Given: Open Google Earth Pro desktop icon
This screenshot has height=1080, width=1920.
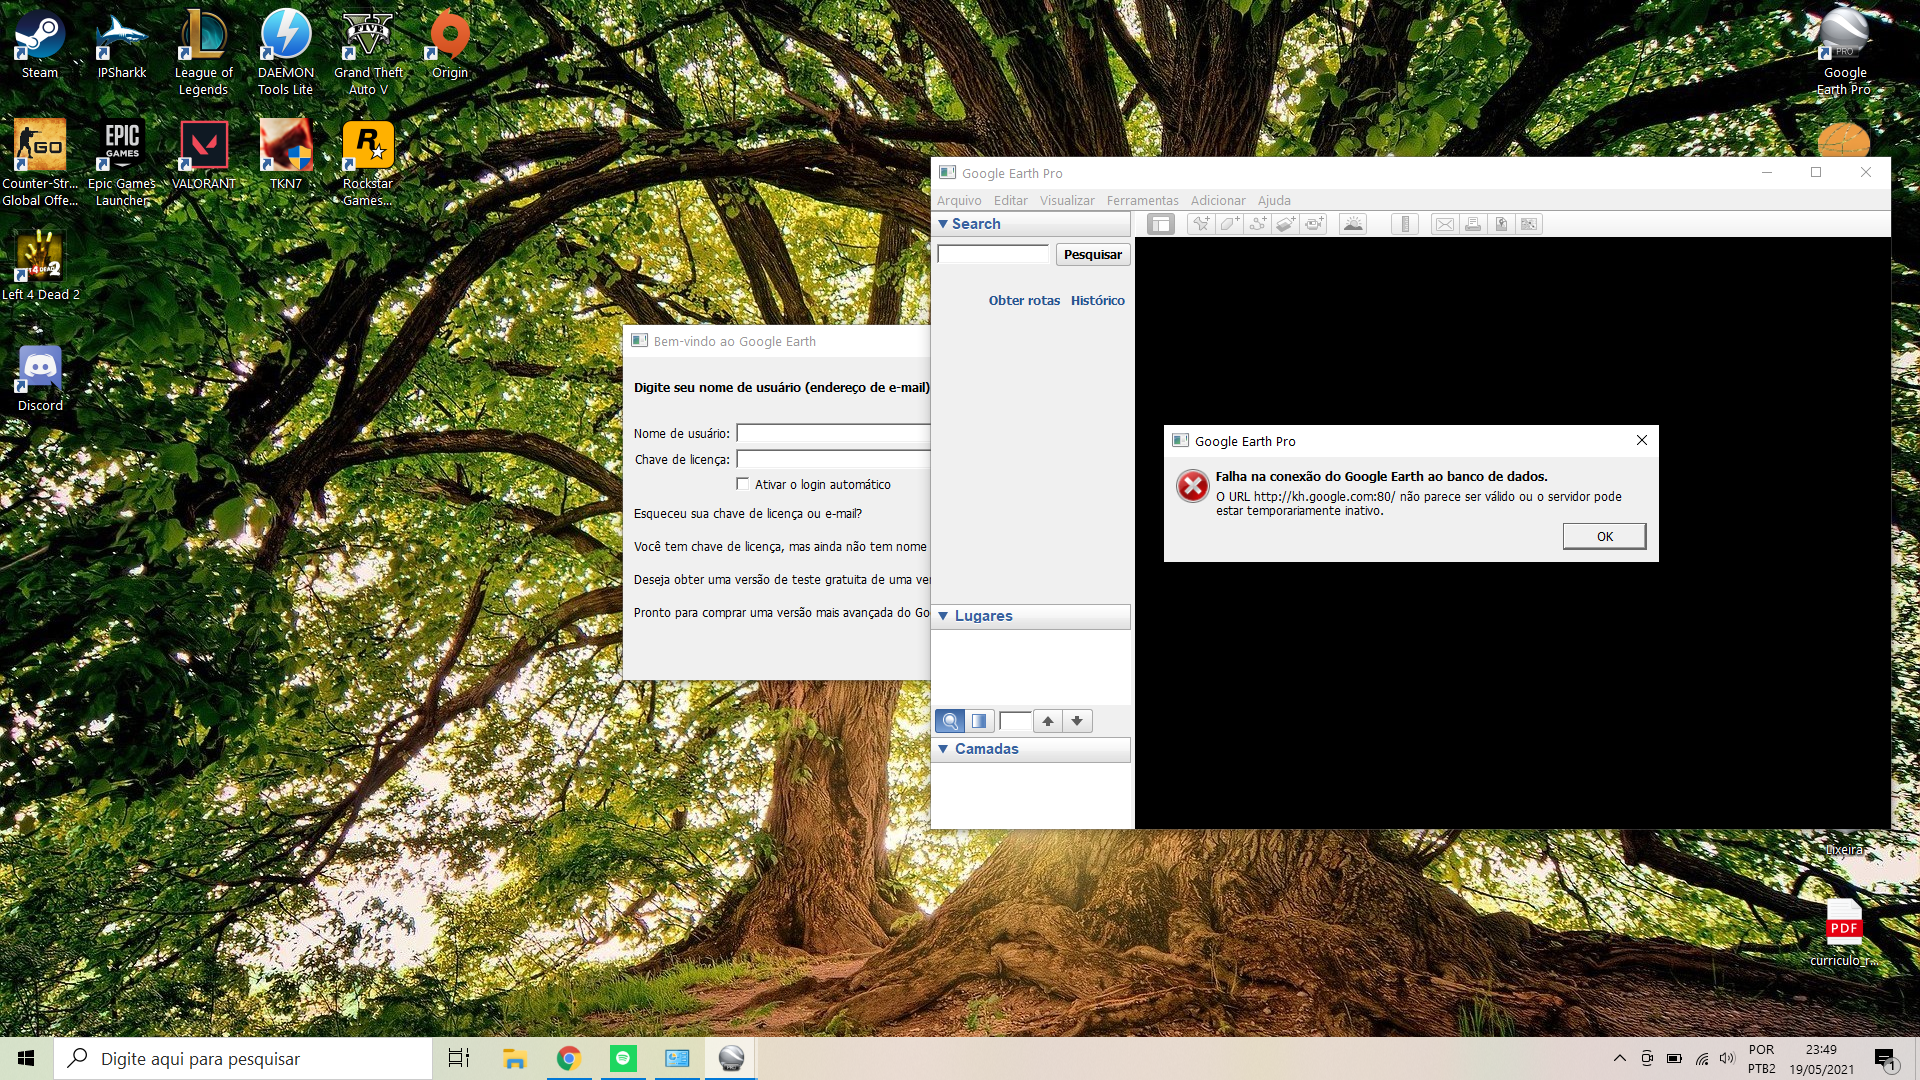Looking at the screenshot, I should [x=1844, y=52].
